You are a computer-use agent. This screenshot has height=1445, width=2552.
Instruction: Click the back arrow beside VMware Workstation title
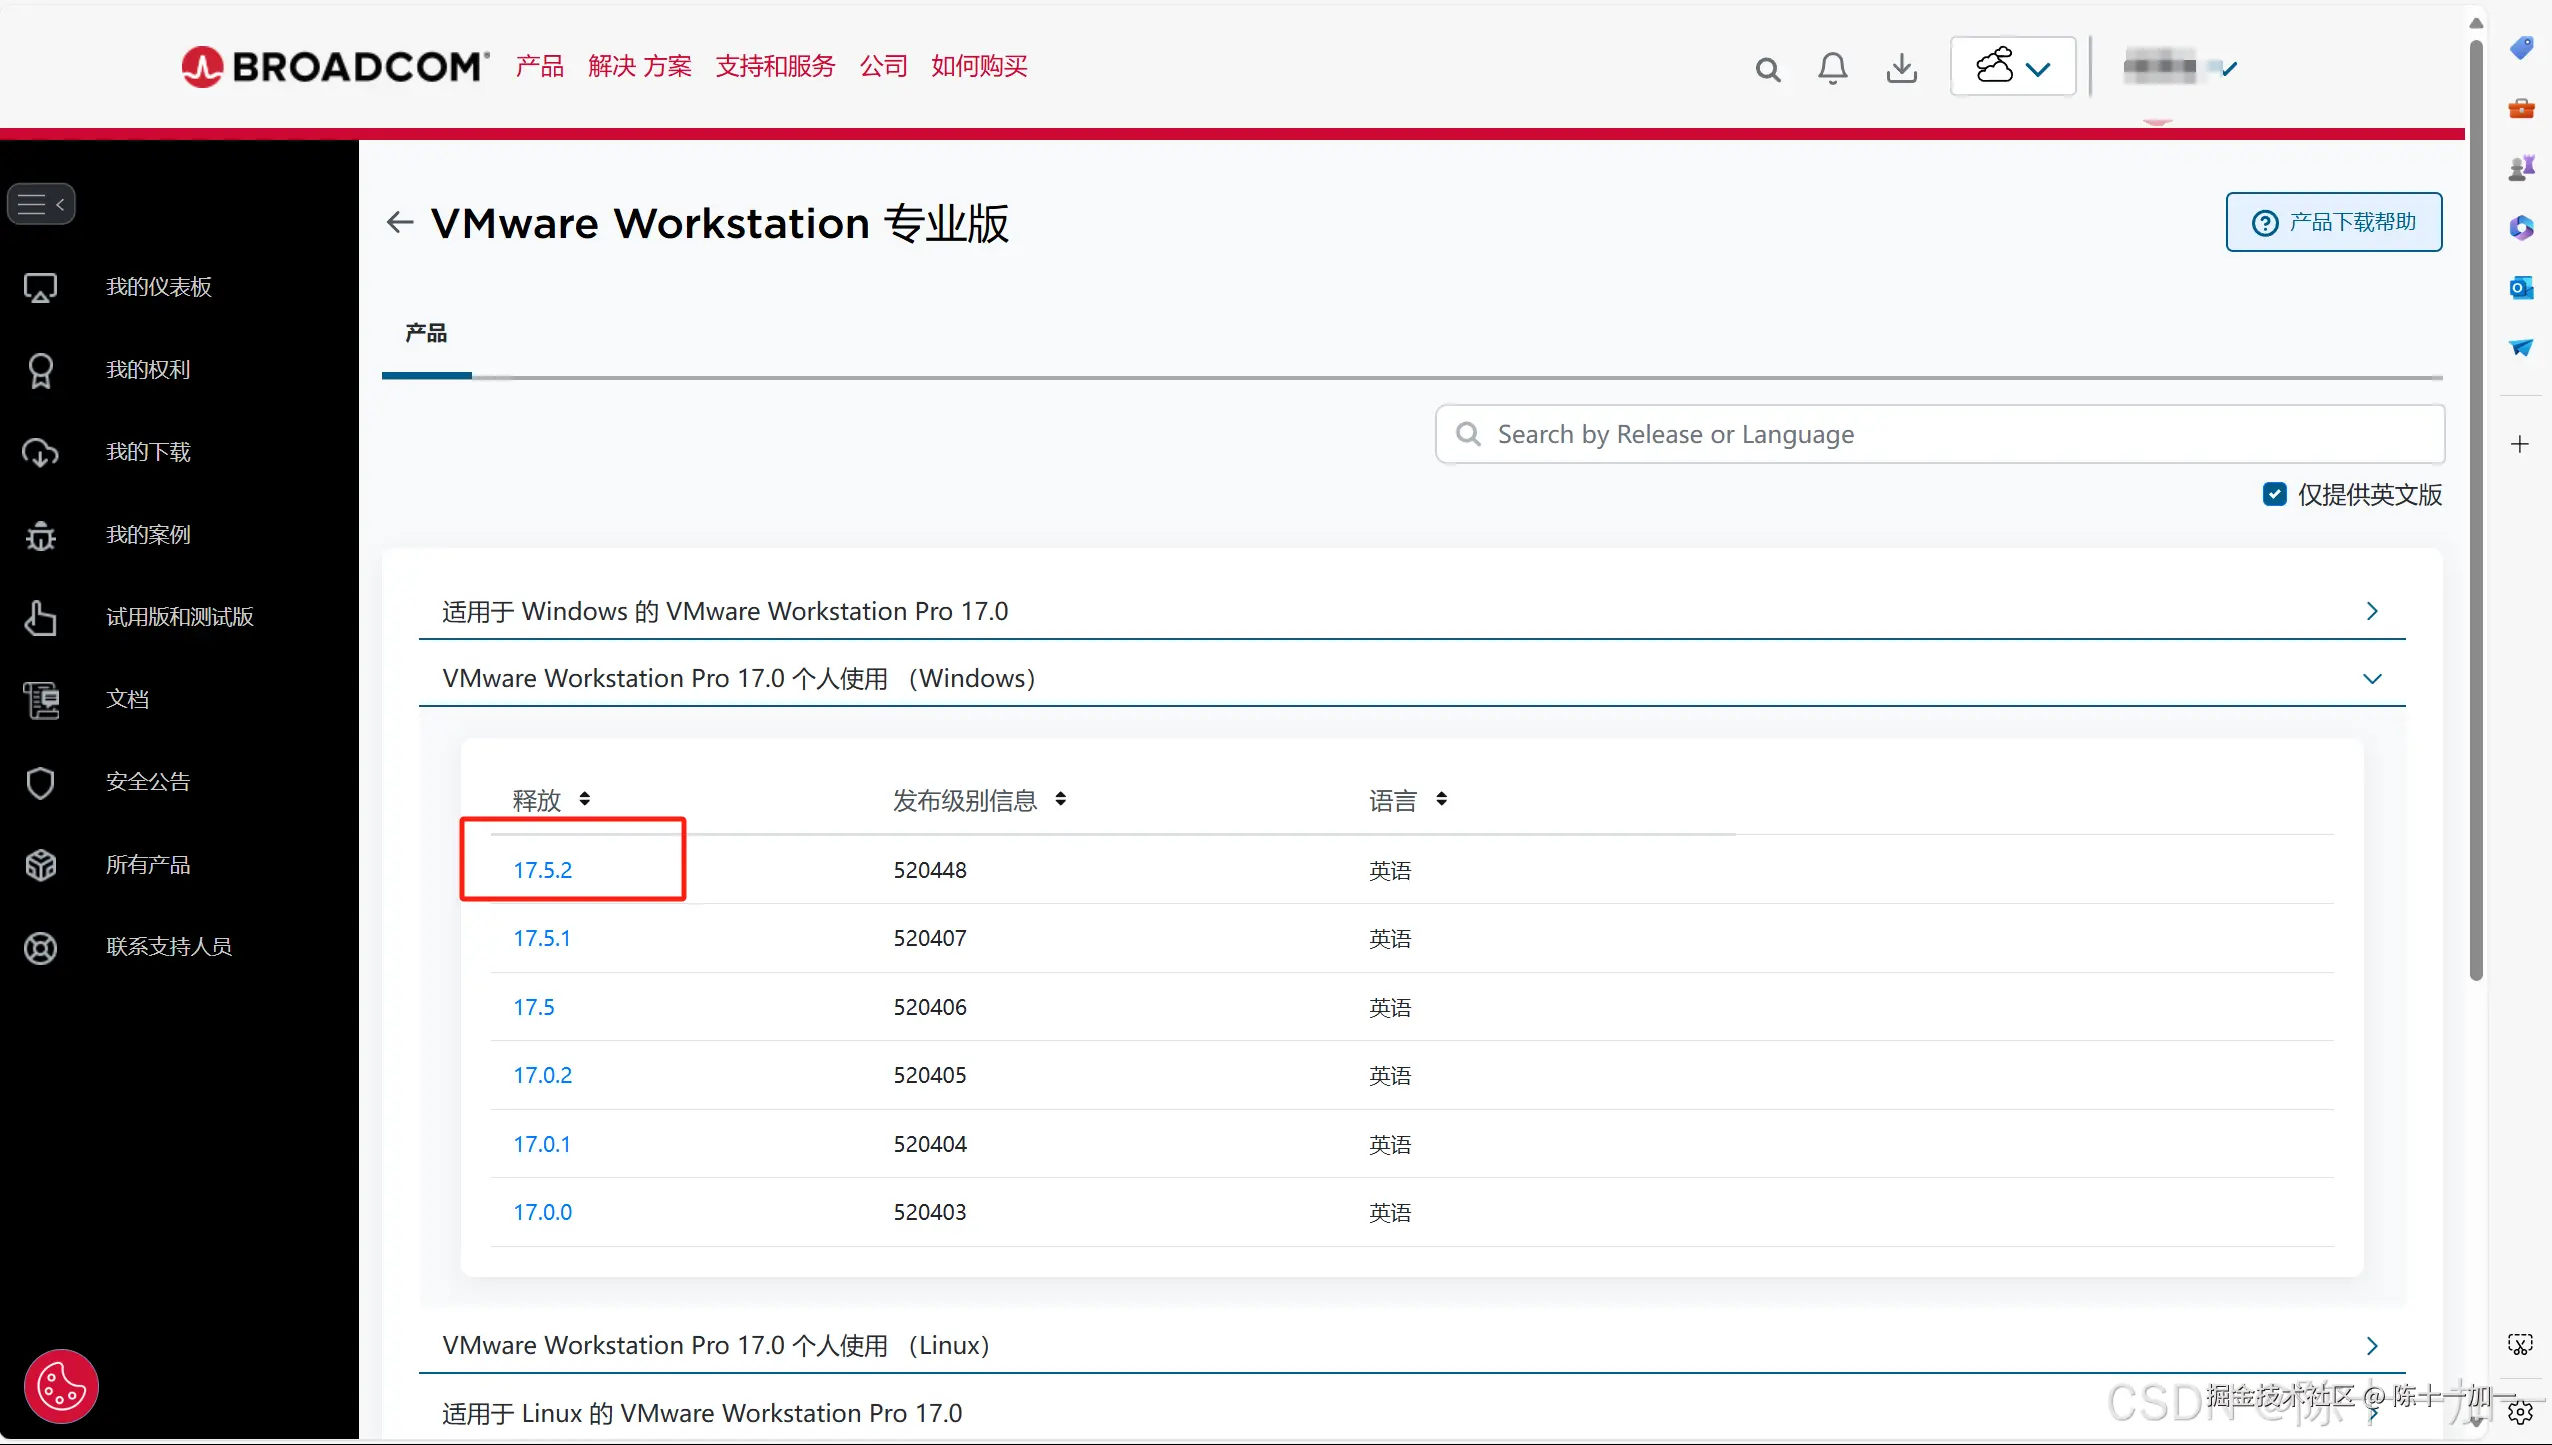tap(400, 222)
